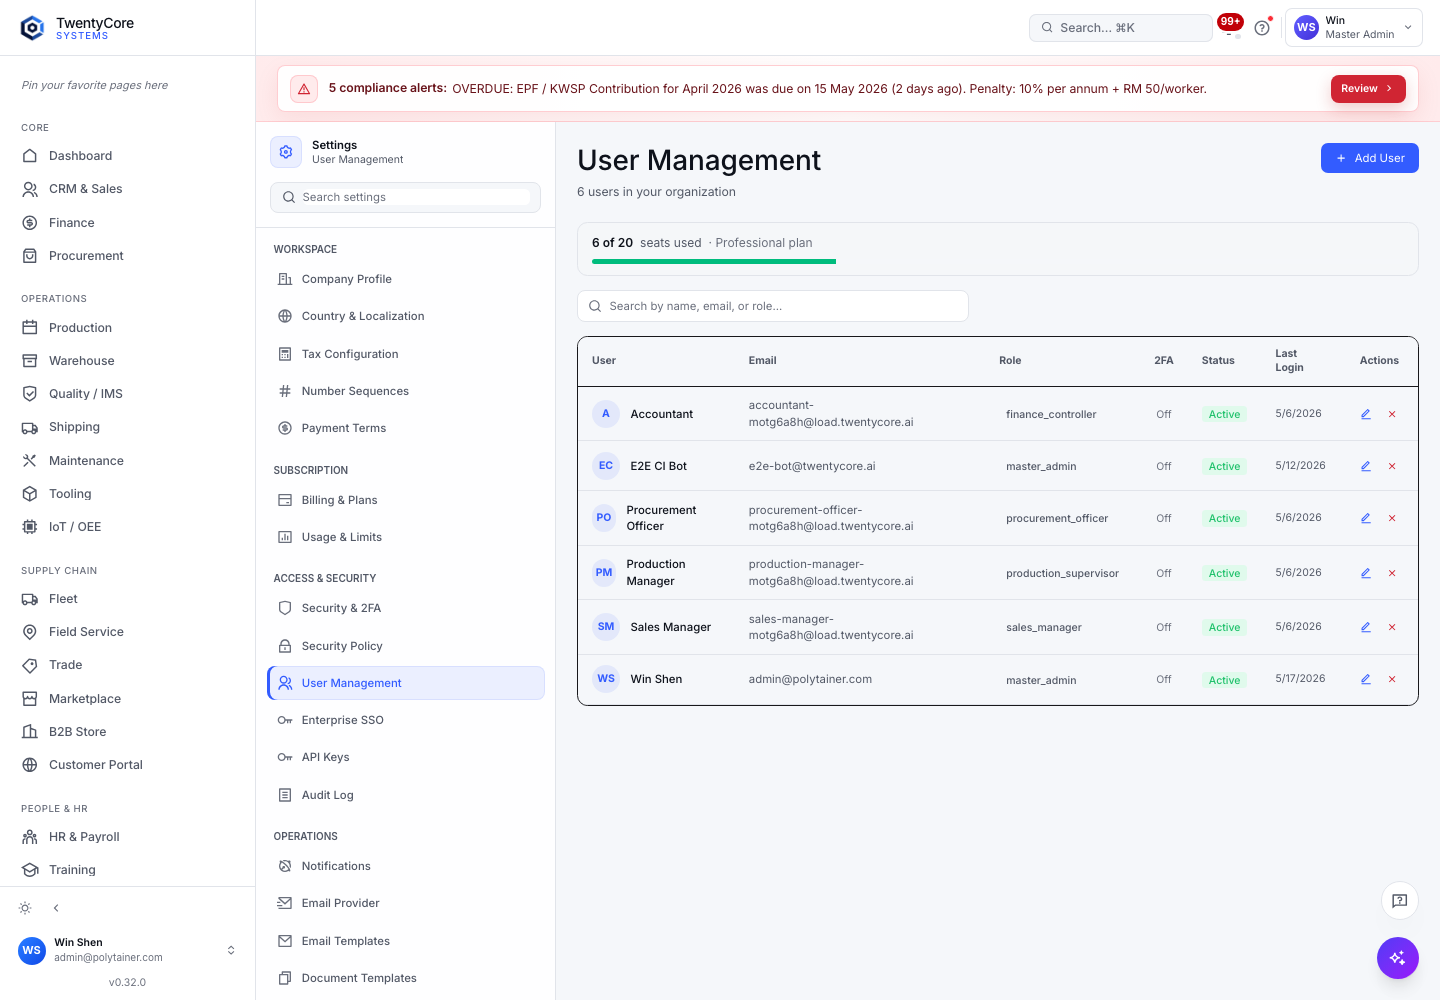Open the AI assistant sparkle button
1440x1000 pixels.
(x=1398, y=958)
